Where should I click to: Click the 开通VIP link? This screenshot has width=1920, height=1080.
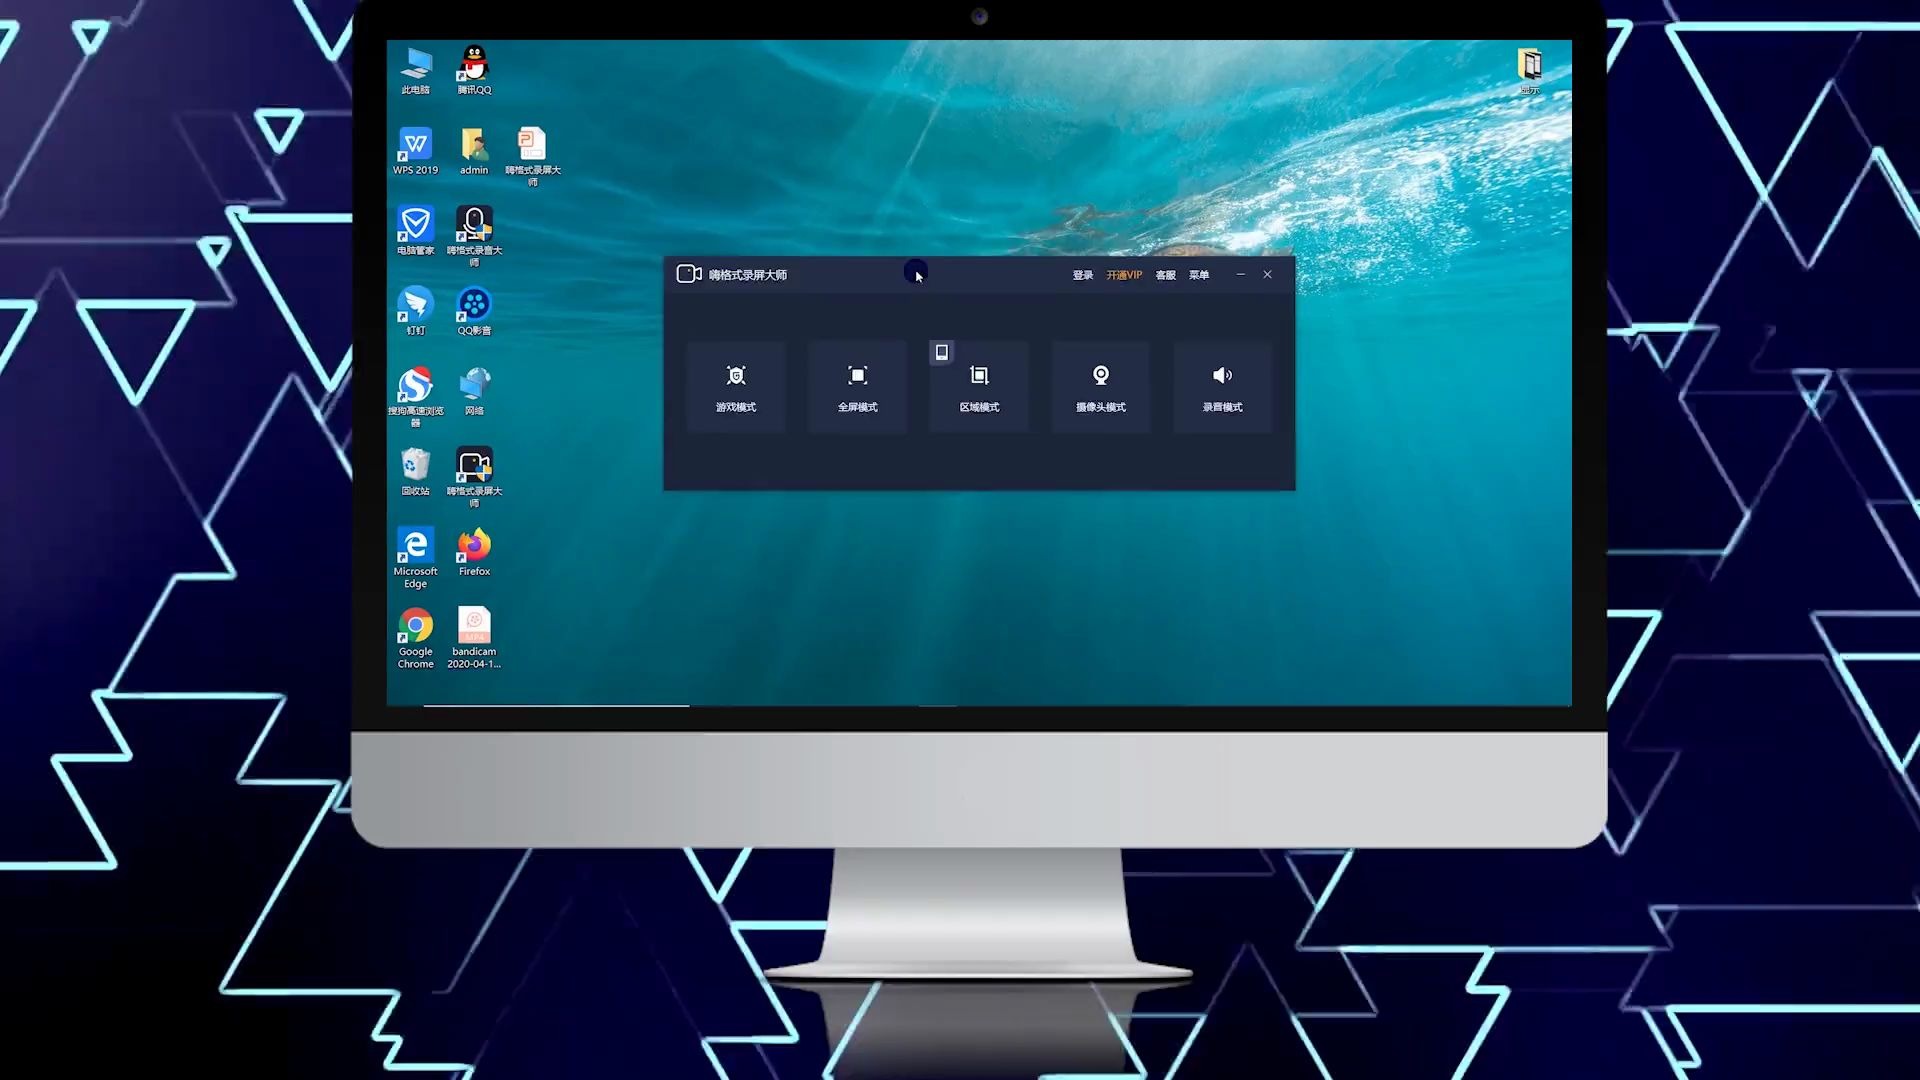(x=1123, y=275)
